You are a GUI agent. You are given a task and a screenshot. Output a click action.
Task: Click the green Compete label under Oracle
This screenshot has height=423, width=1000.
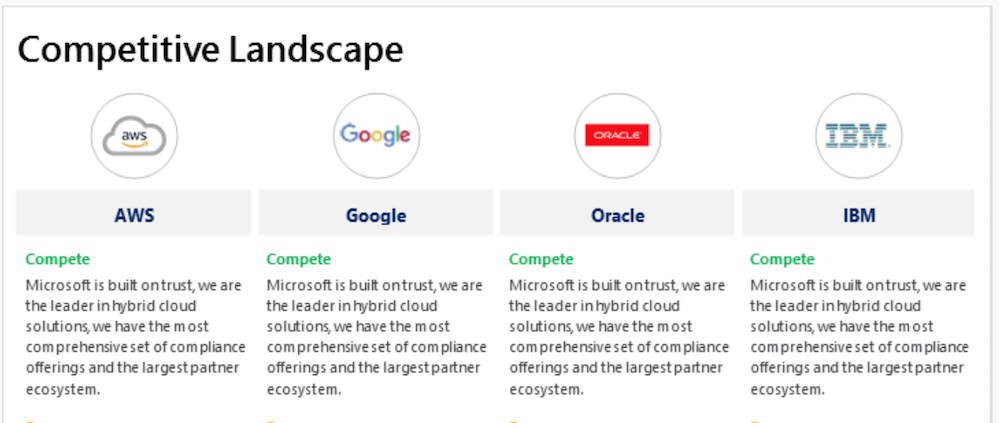[541, 259]
